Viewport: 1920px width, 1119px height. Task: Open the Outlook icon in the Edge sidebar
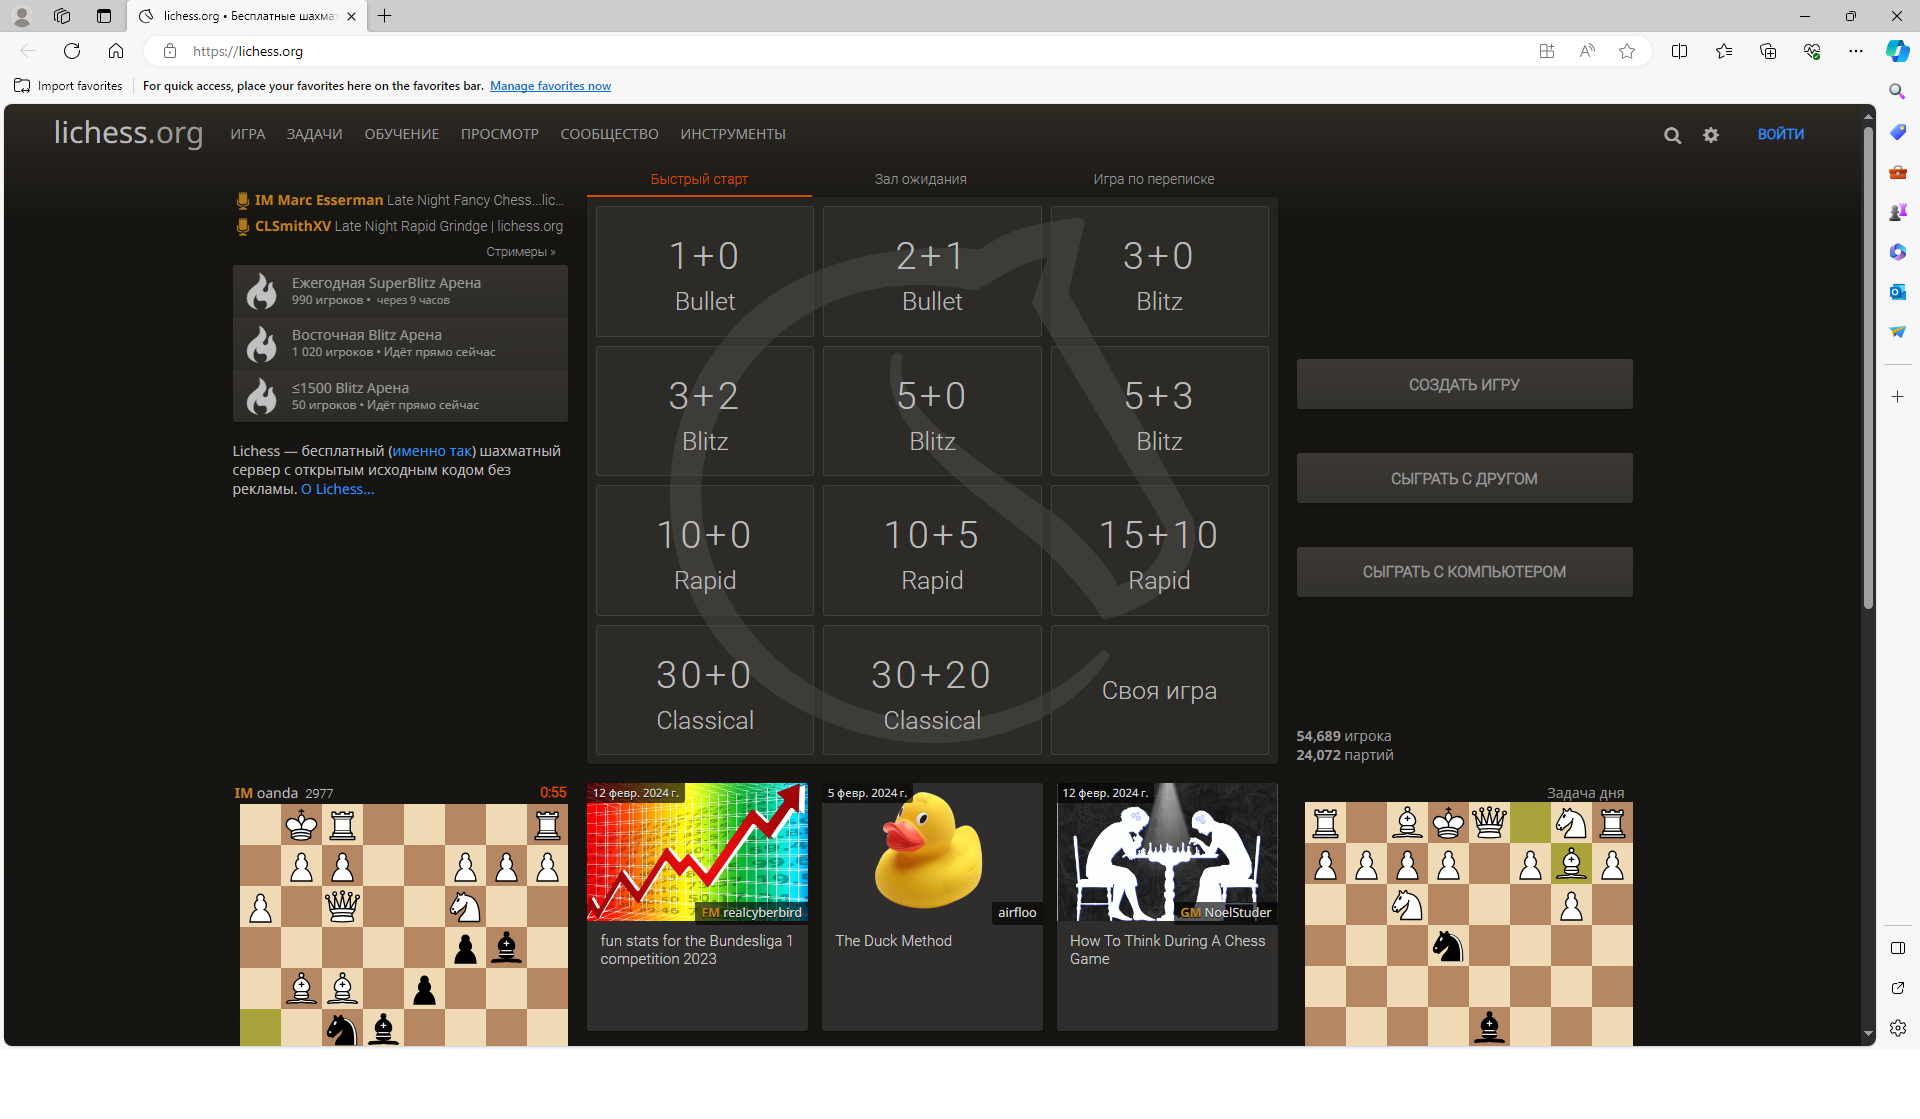pyautogui.click(x=1897, y=292)
